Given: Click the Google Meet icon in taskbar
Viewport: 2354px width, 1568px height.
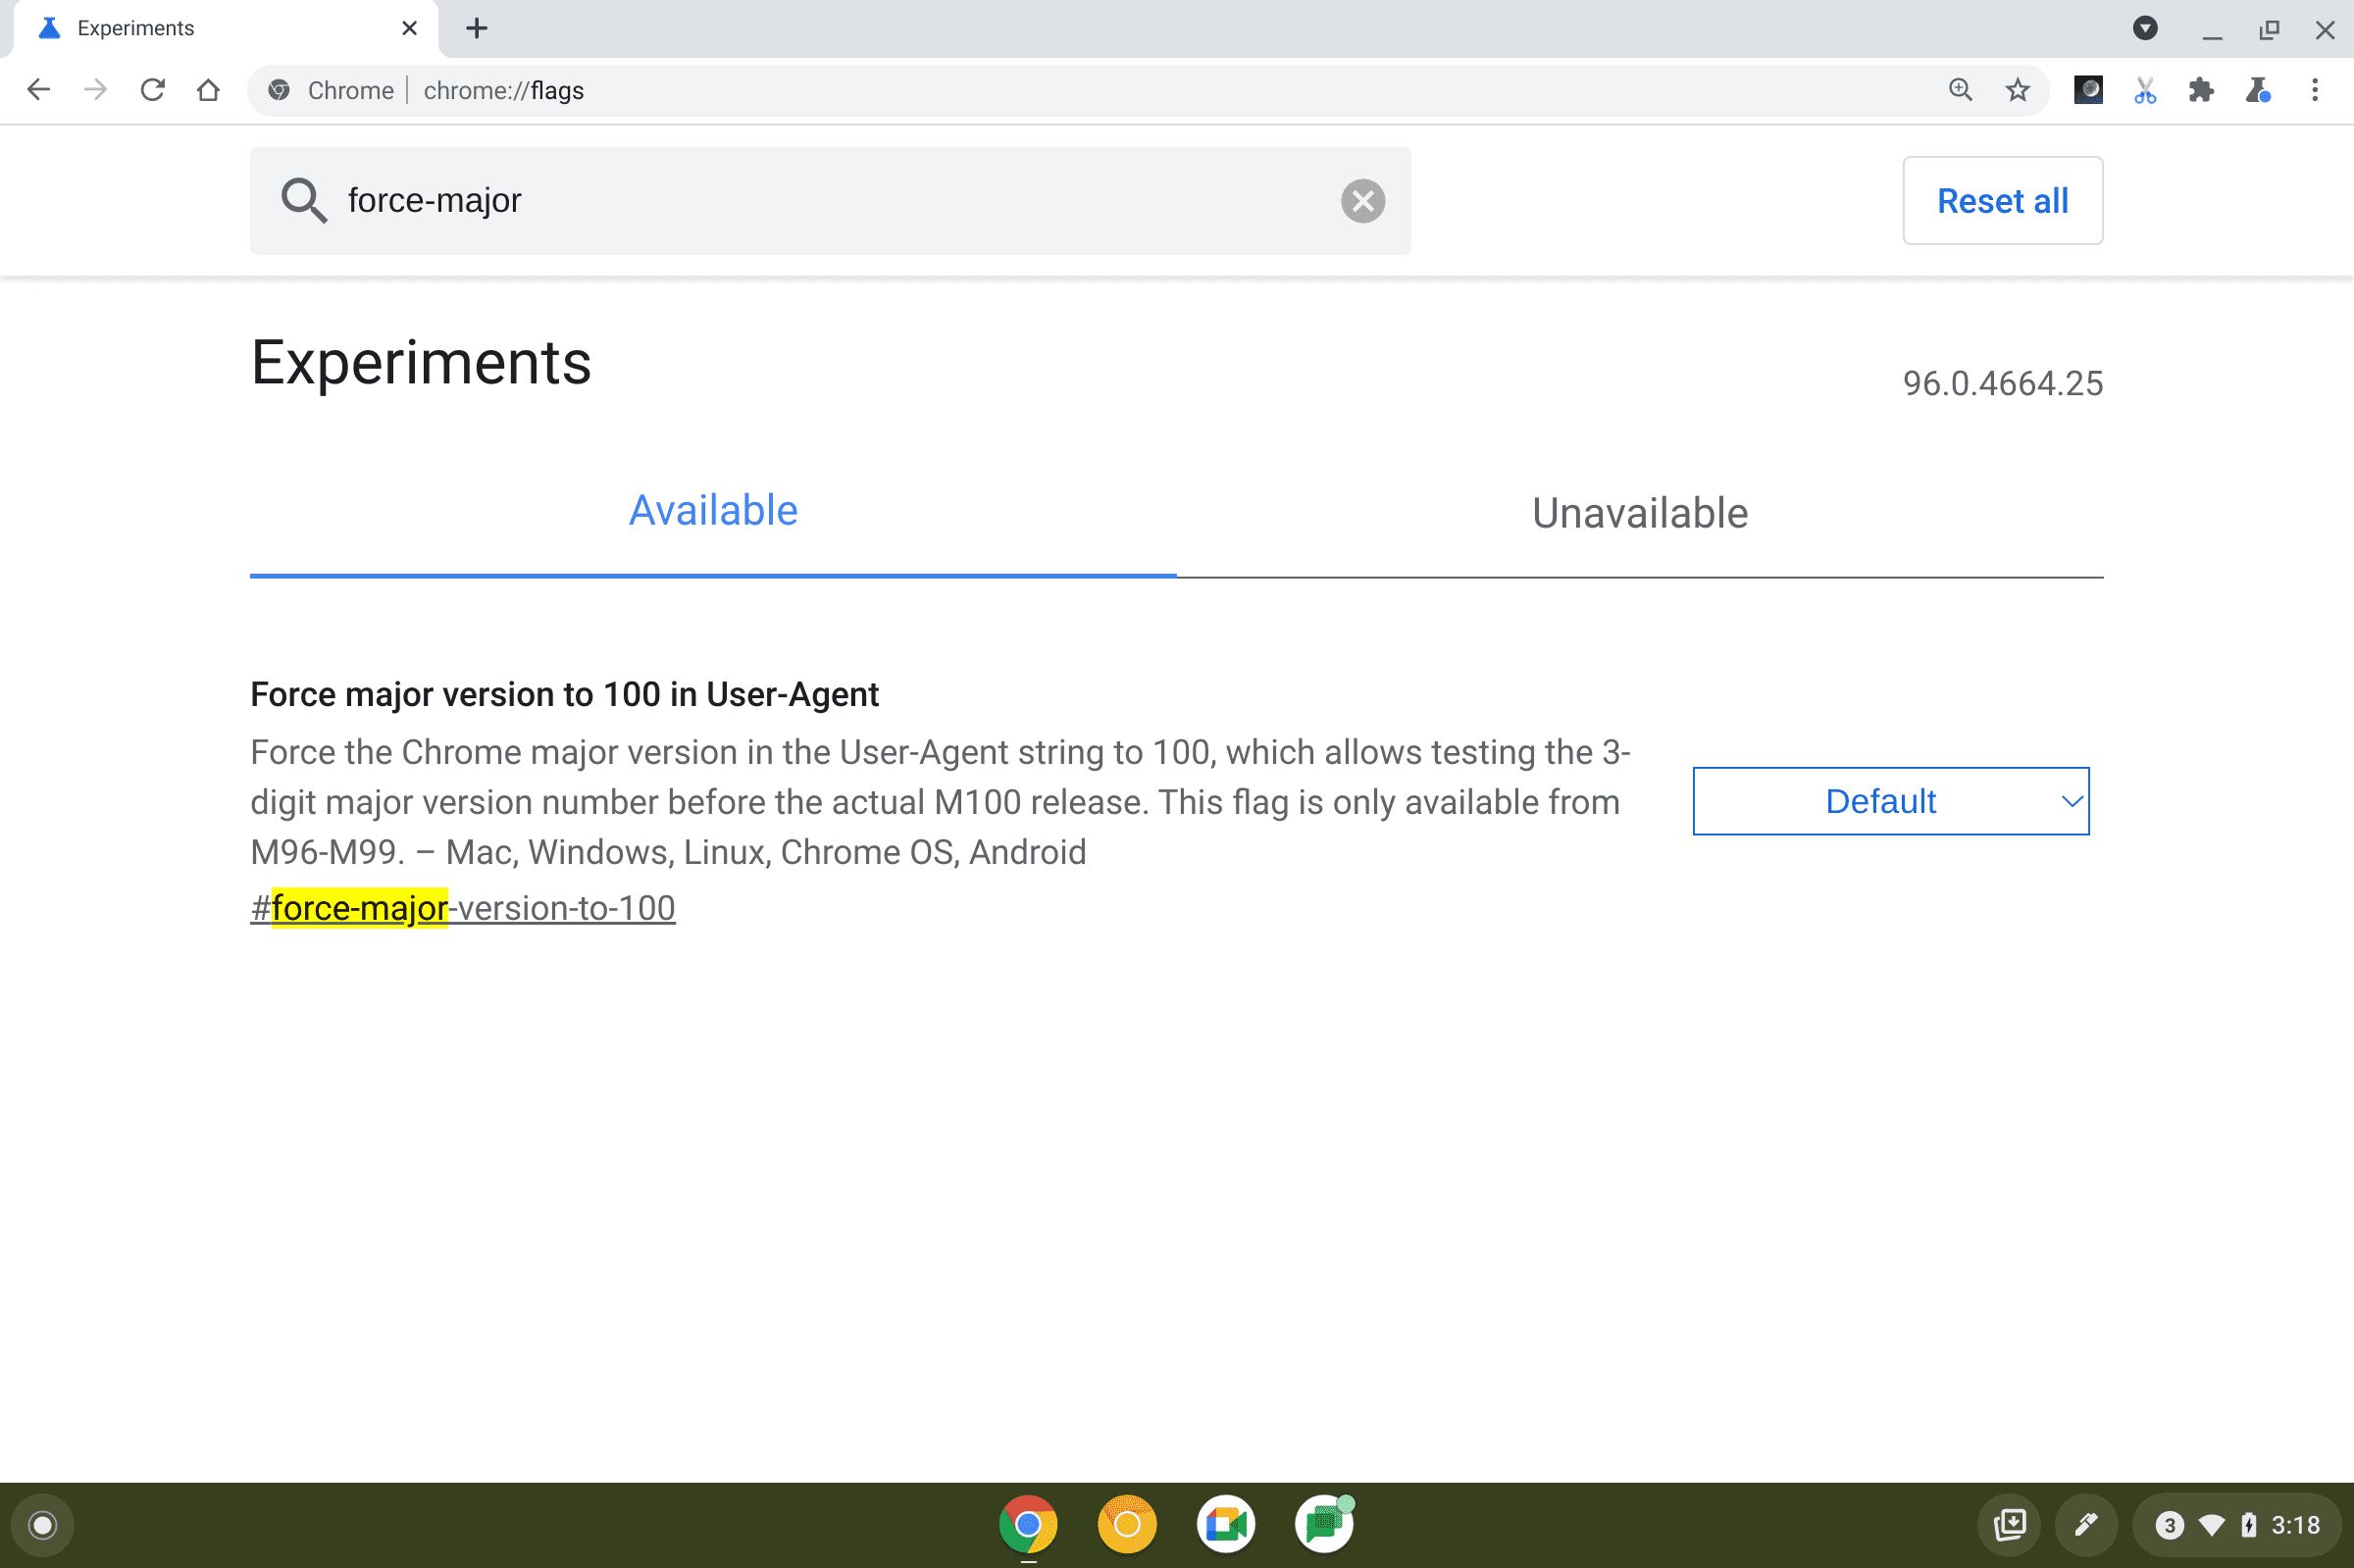Looking at the screenshot, I should pos(1227,1523).
